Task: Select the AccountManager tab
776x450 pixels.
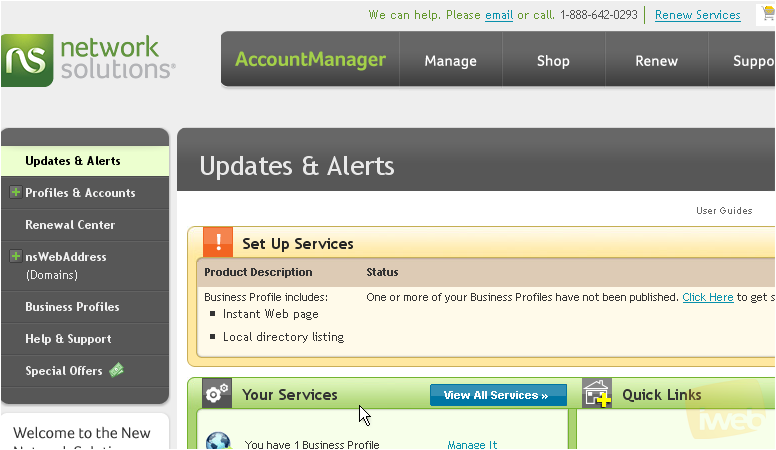Action: point(310,59)
